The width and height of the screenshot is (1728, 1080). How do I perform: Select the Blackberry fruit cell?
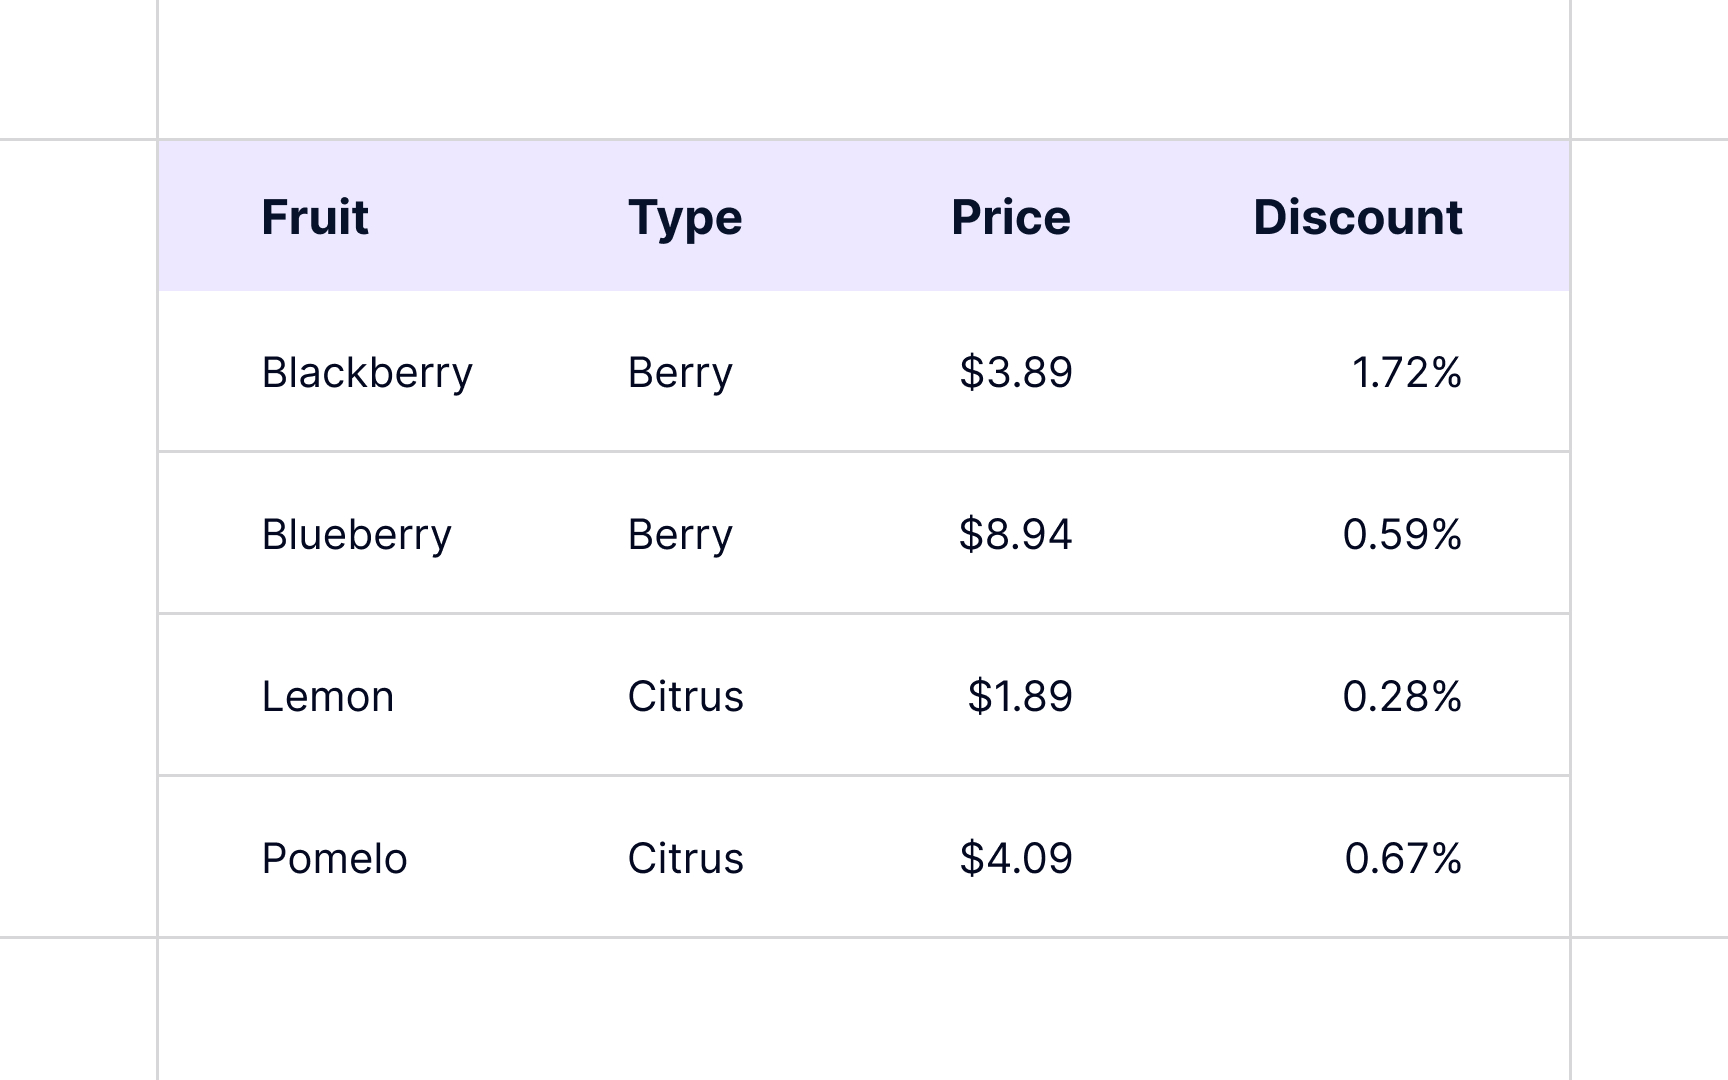click(x=367, y=373)
